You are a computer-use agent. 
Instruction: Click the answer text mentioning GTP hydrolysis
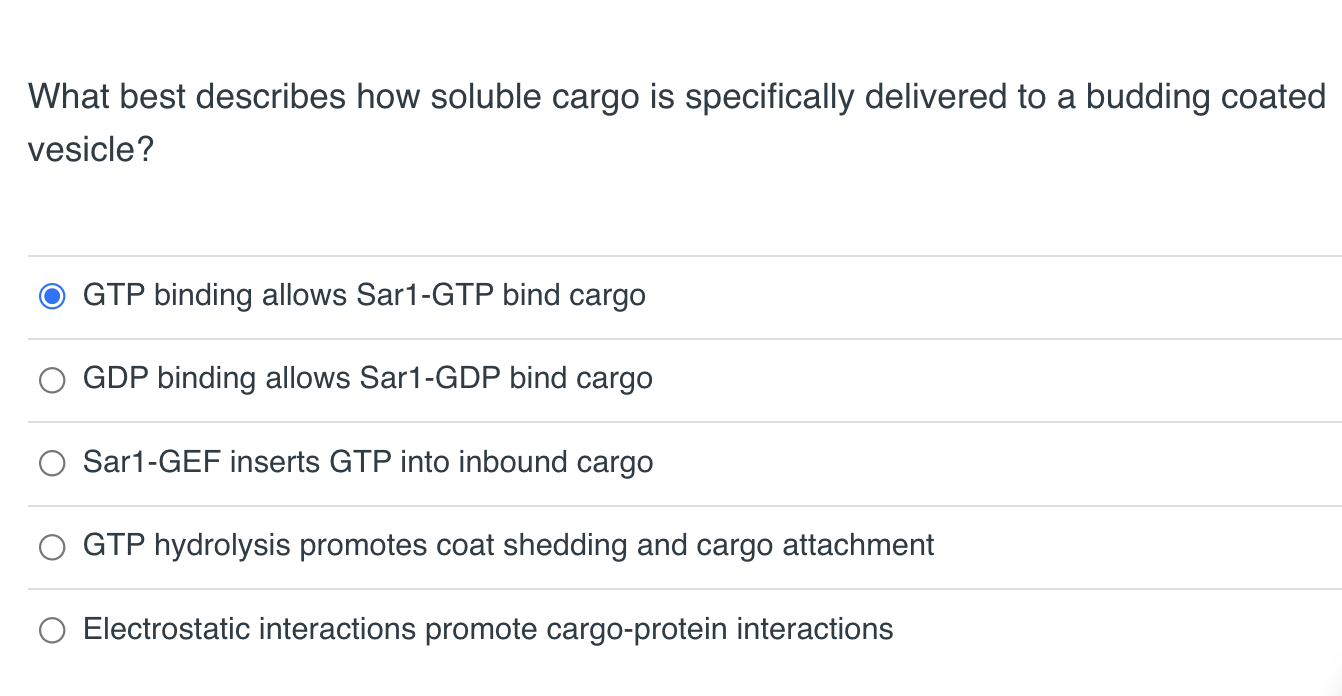[507, 546]
